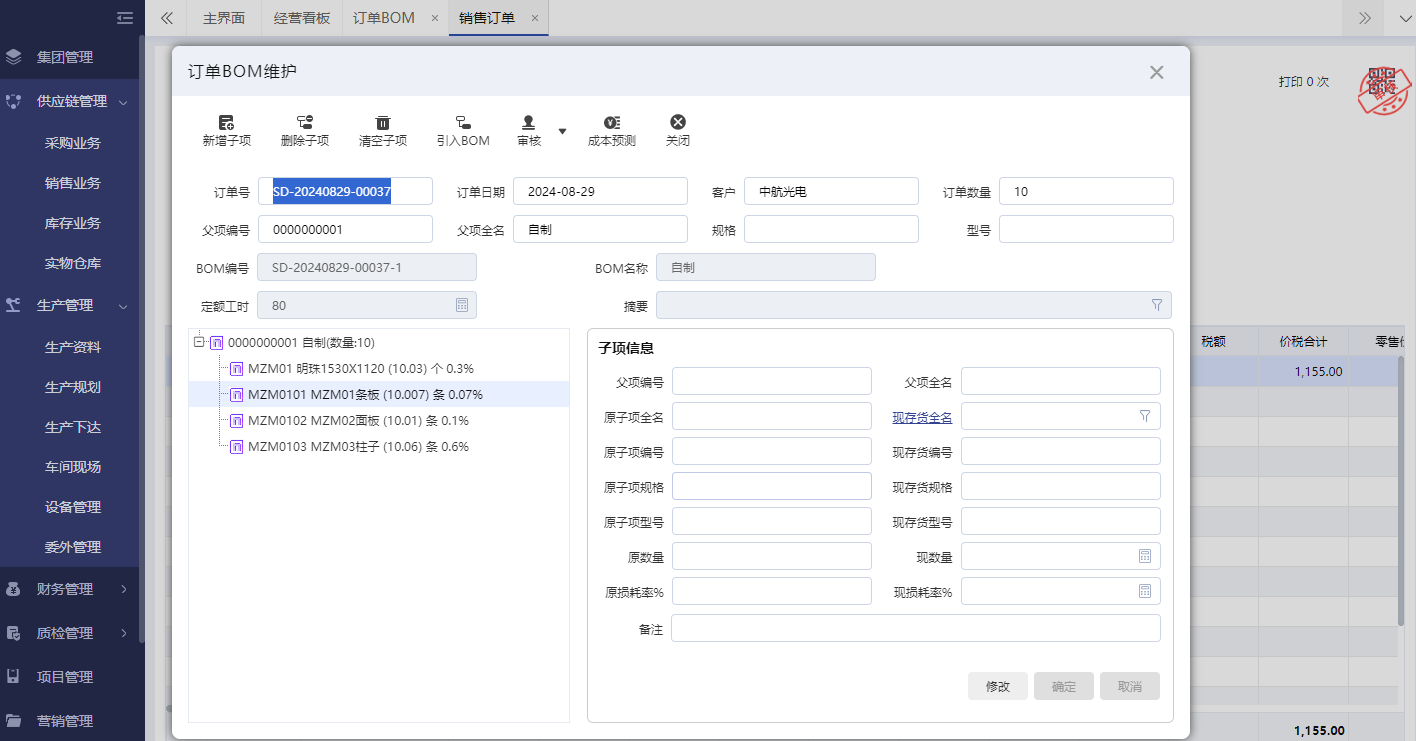The width and height of the screenshot is (1416, 741).
Task: Click the filter icon next to 现存货全名 field
Action: point(1144,415)
